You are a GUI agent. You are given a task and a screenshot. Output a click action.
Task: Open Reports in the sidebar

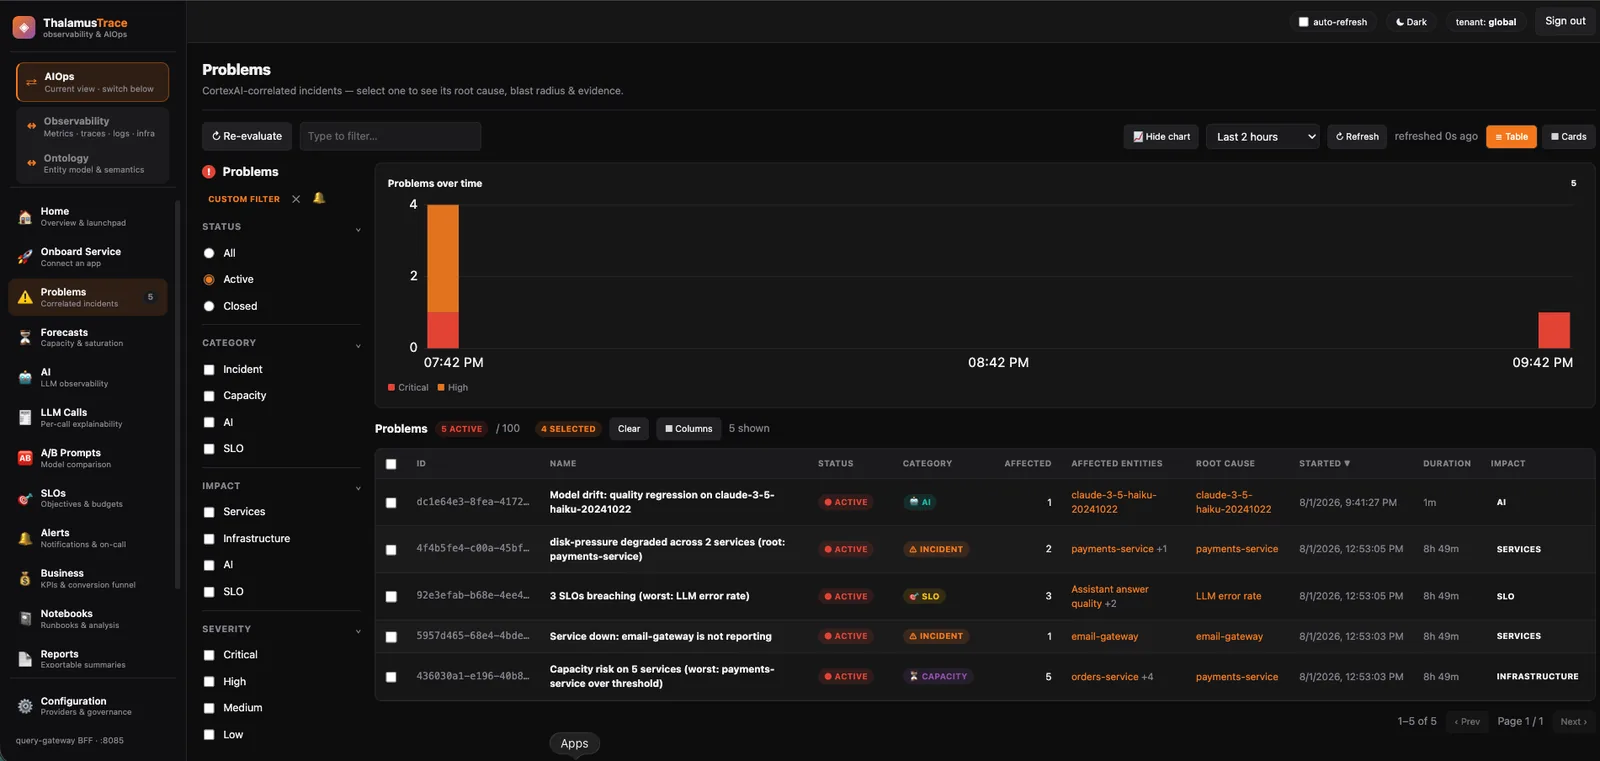[87, 659]
